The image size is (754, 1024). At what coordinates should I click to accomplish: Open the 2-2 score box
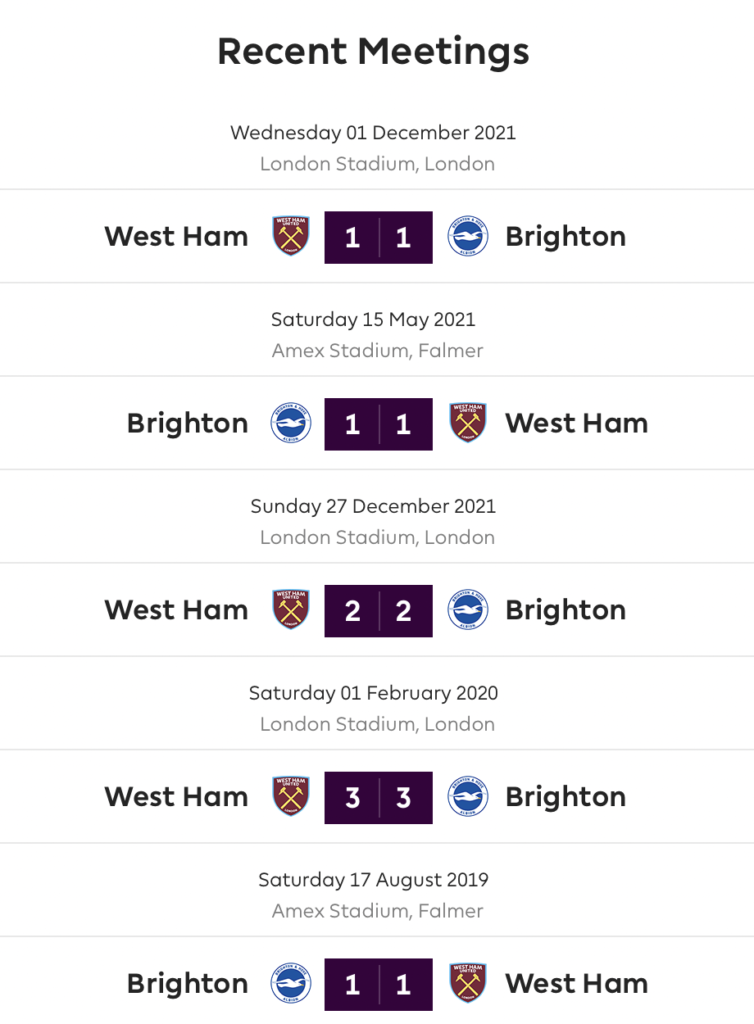click(x=379, y=611)
